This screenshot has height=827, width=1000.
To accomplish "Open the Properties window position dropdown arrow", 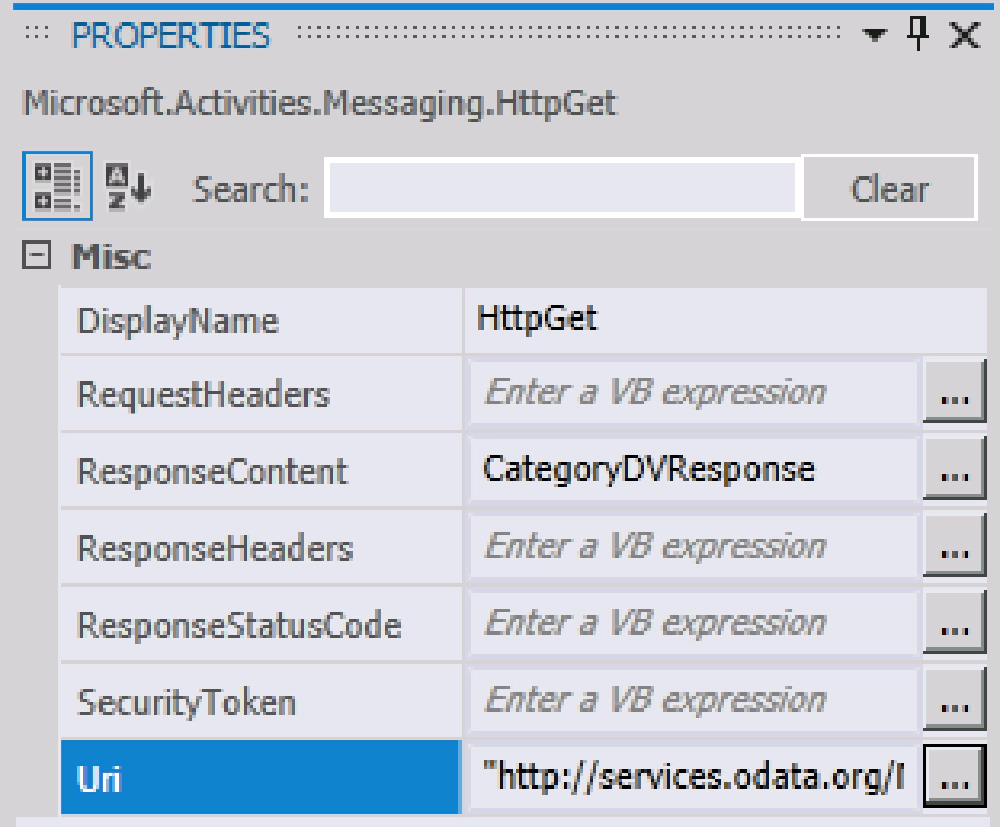I will 874,33.
